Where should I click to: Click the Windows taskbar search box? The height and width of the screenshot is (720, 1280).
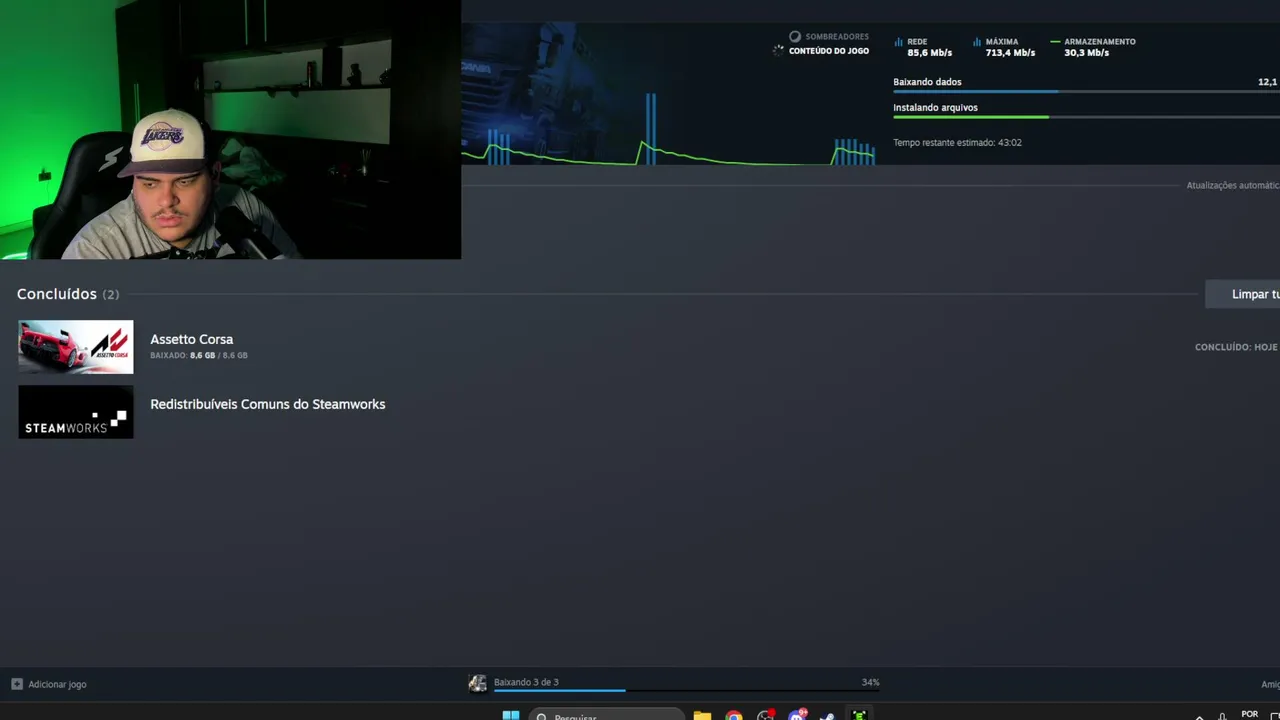point(607,714)
